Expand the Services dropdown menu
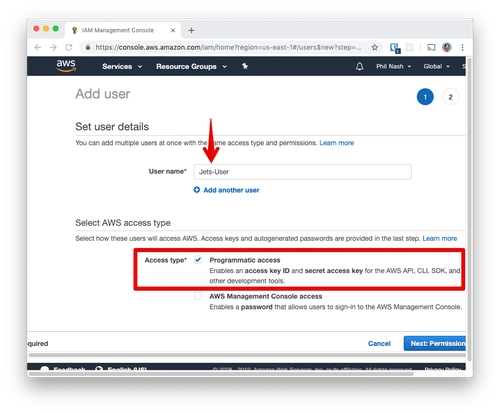The height and width of the screenshot is (413, 500). (x=122, y=66)
